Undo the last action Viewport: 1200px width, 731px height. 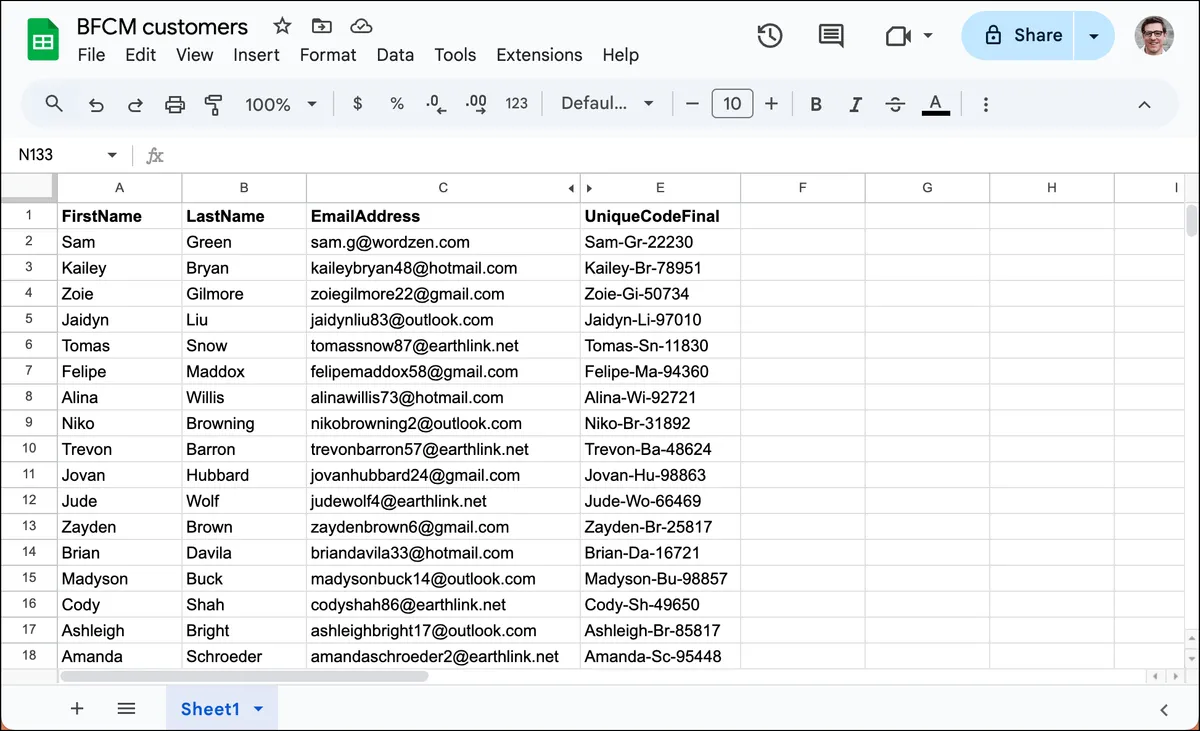tap(96, 104)
